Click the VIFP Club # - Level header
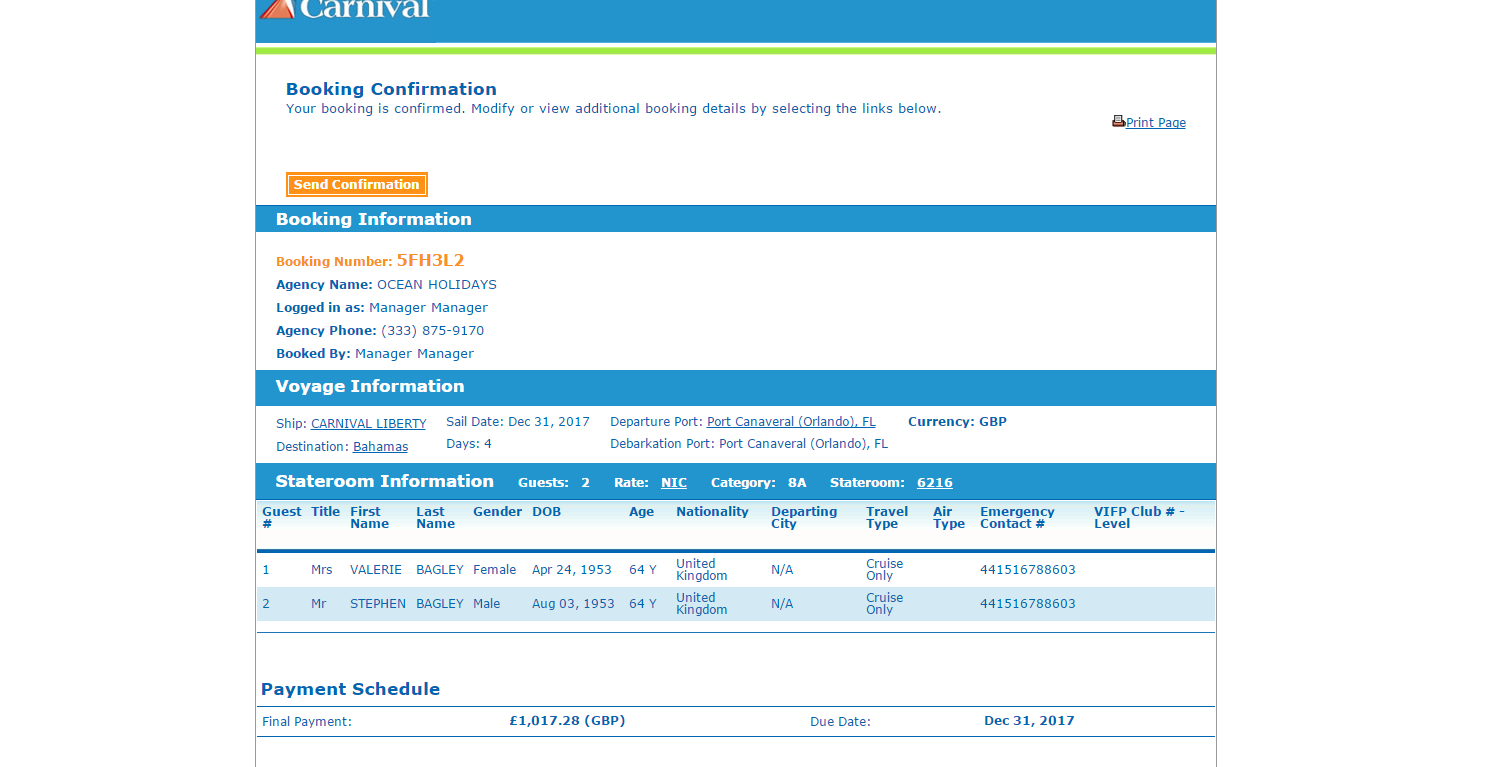 click(x=1139, y=518)
